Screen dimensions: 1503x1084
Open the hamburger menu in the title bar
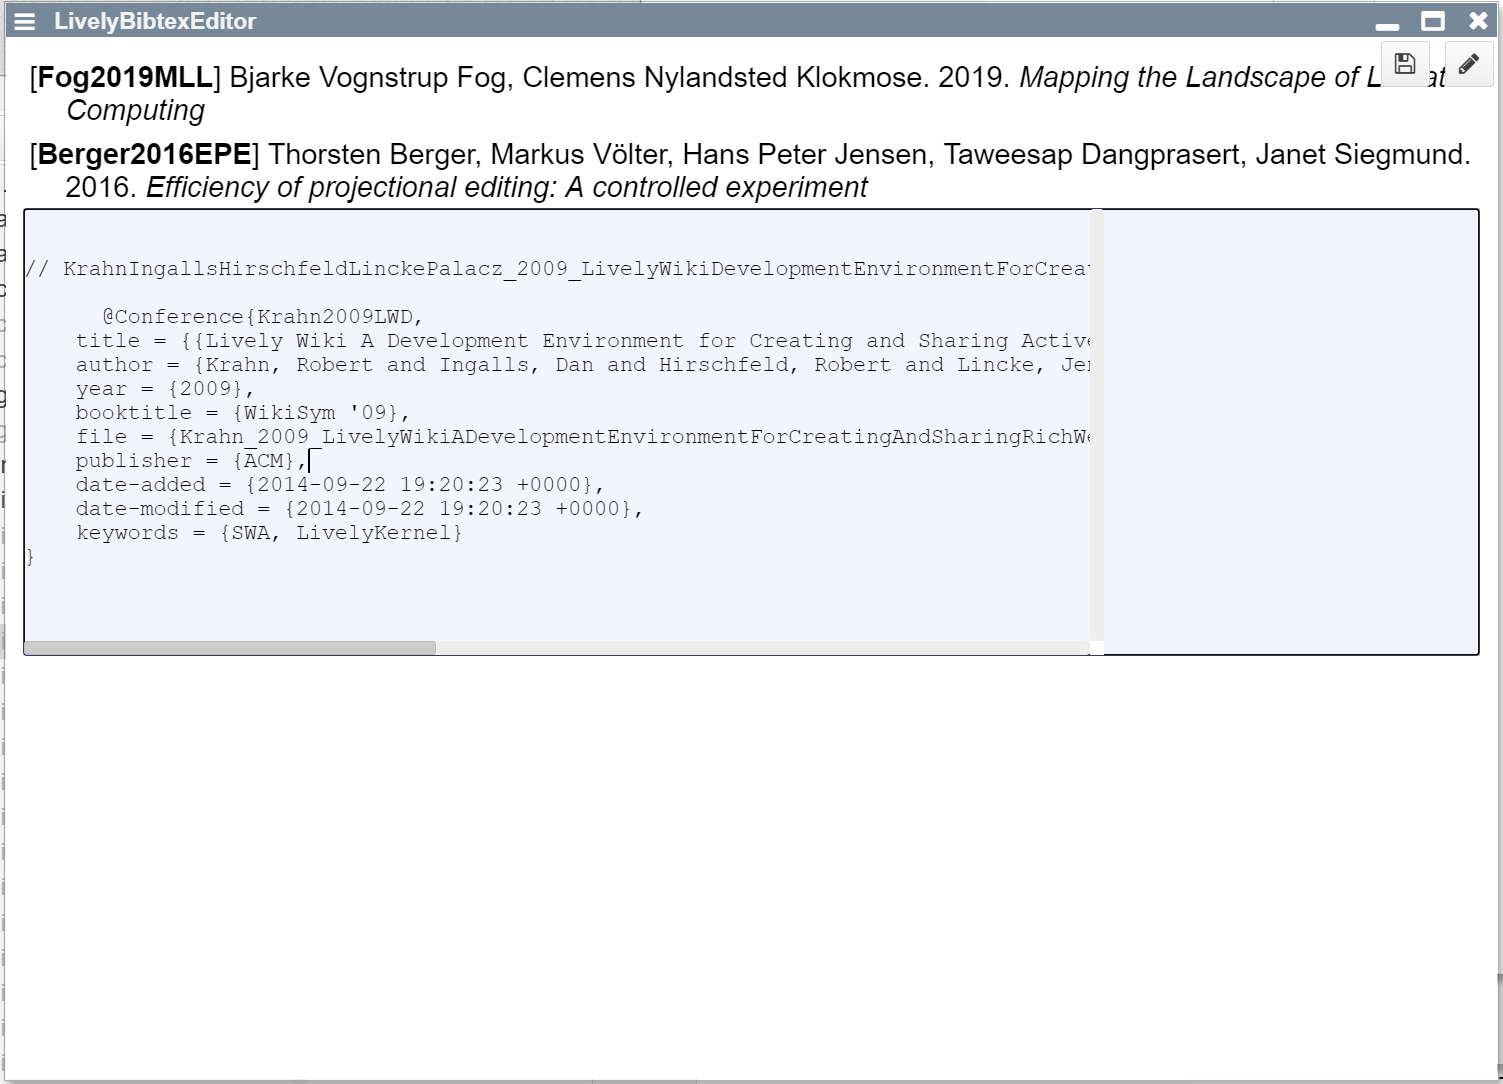[x=25, y=21]
